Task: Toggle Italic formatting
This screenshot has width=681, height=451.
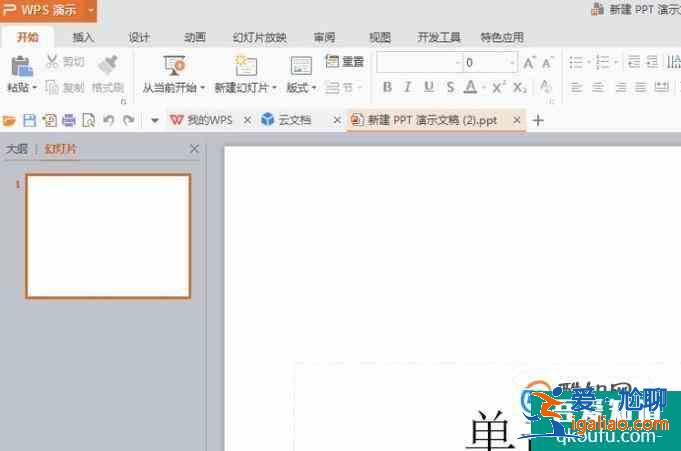Action: coord(407,87)
